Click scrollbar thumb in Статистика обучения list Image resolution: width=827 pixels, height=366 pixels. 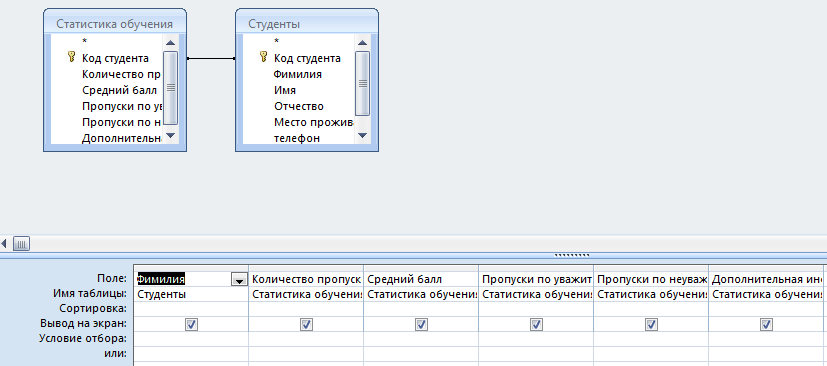click(170, 88)
